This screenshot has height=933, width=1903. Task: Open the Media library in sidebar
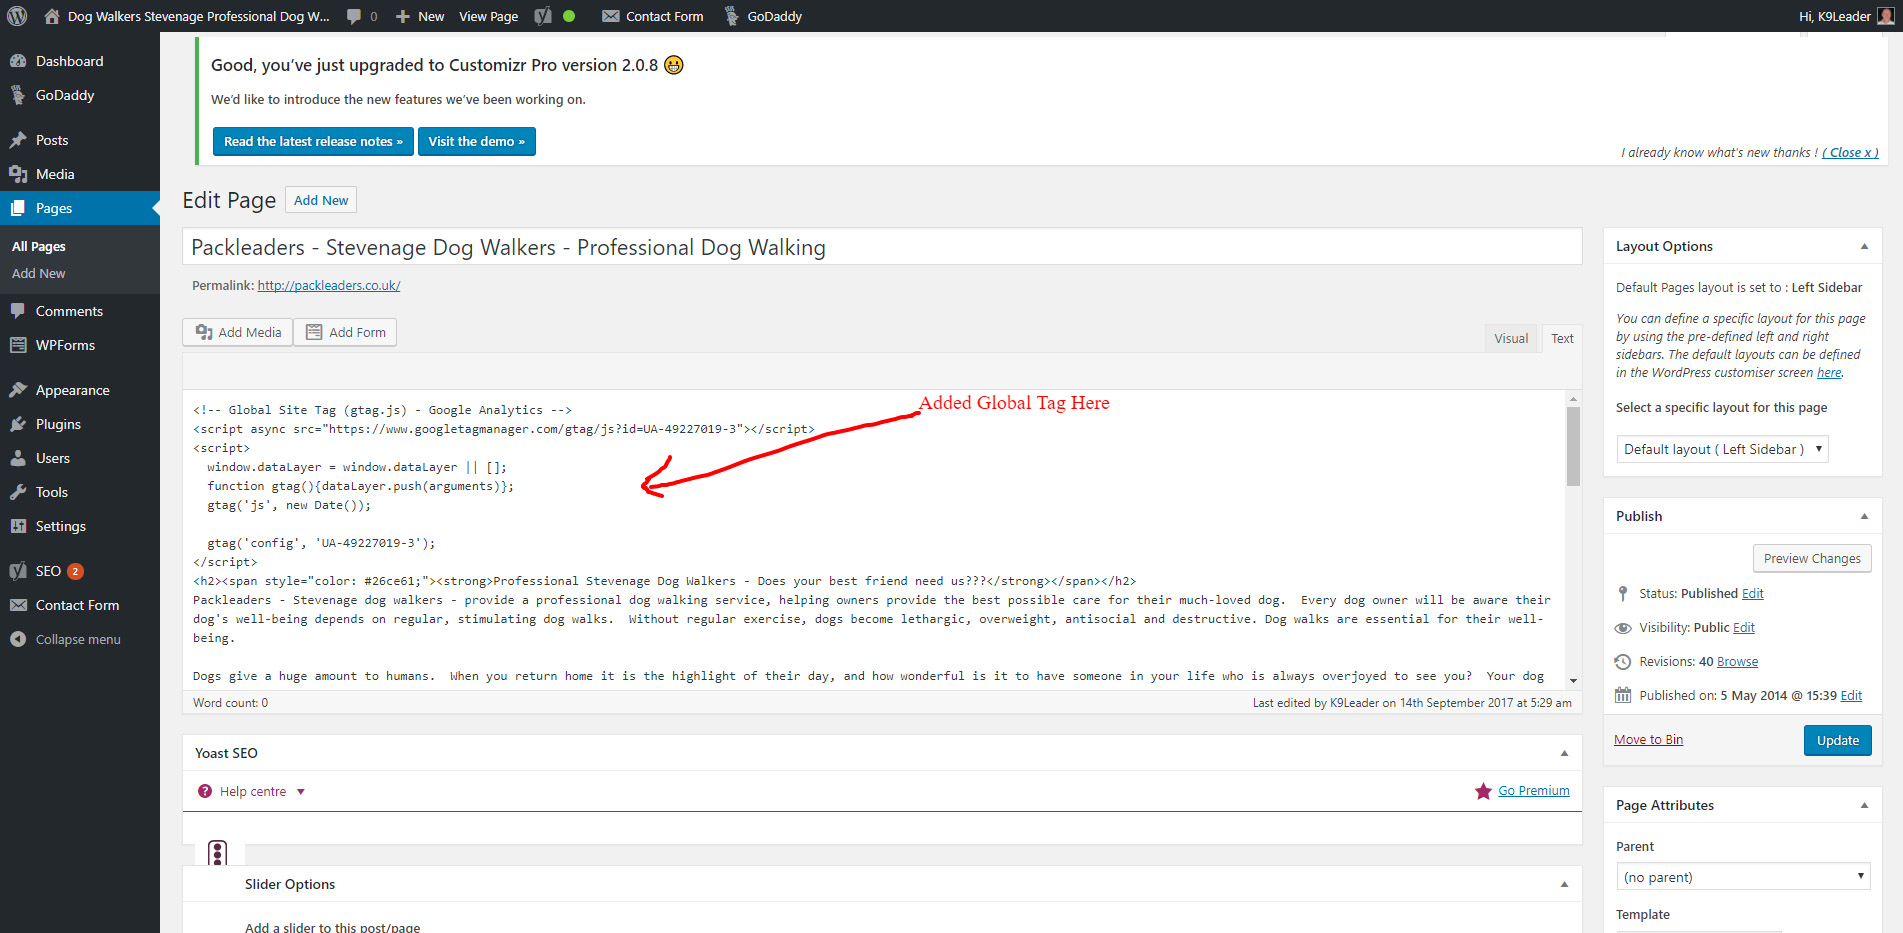(55, 174)
